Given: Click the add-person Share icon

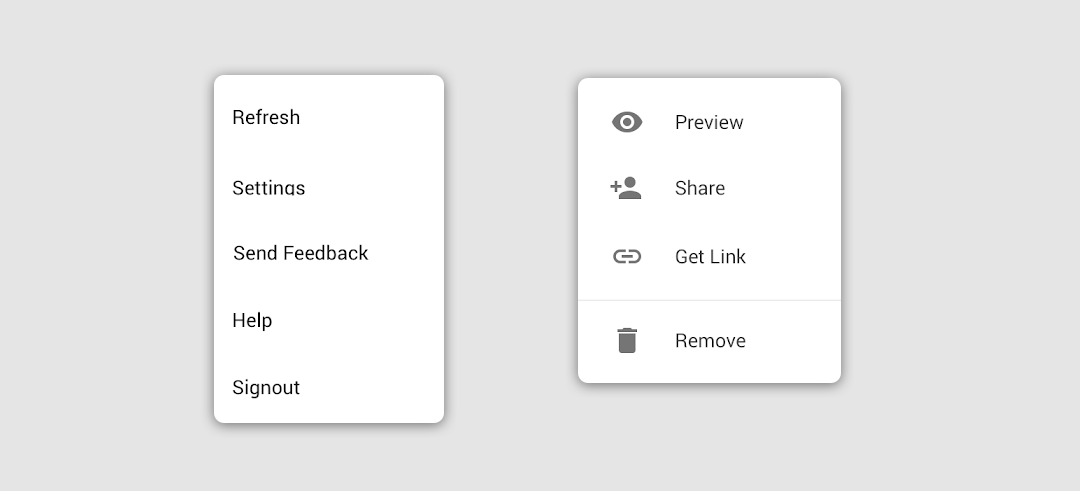Looking at the screenshot, I should pyautogui.click(x=625, y=188).
